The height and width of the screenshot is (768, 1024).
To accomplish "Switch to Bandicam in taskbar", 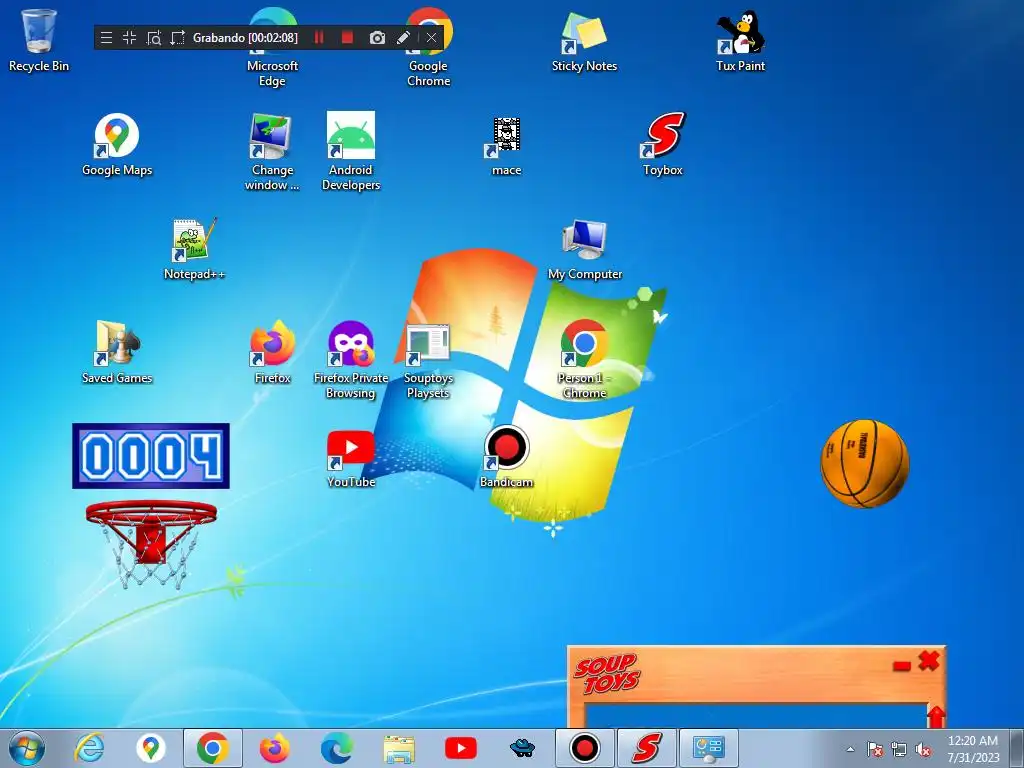I will point(584,748).
